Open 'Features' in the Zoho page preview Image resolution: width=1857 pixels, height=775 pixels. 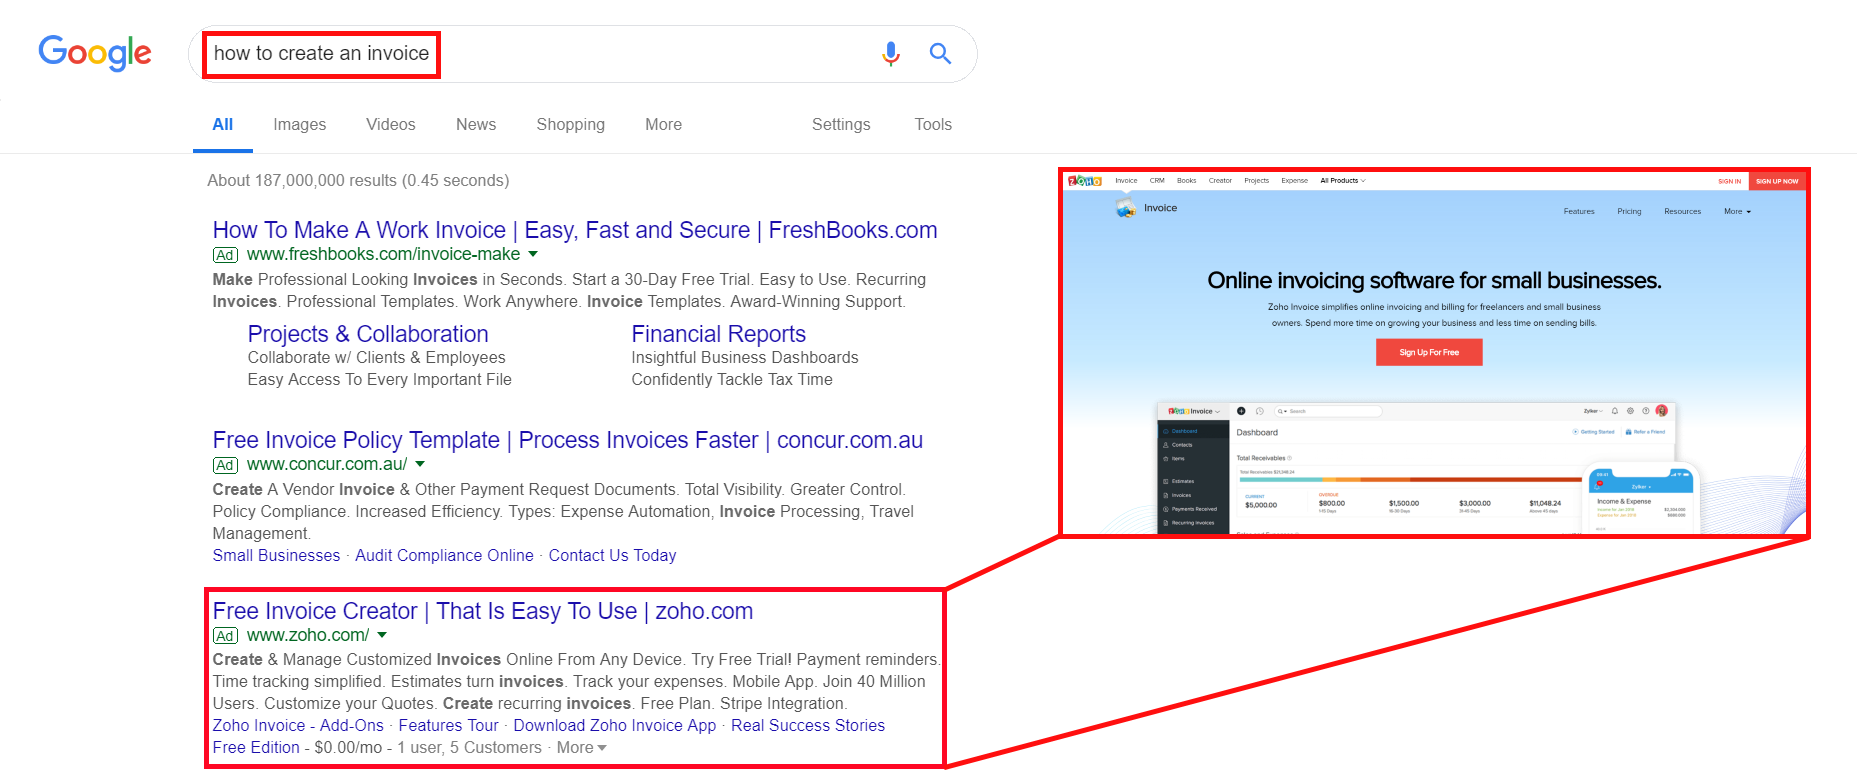(1579, 212)
